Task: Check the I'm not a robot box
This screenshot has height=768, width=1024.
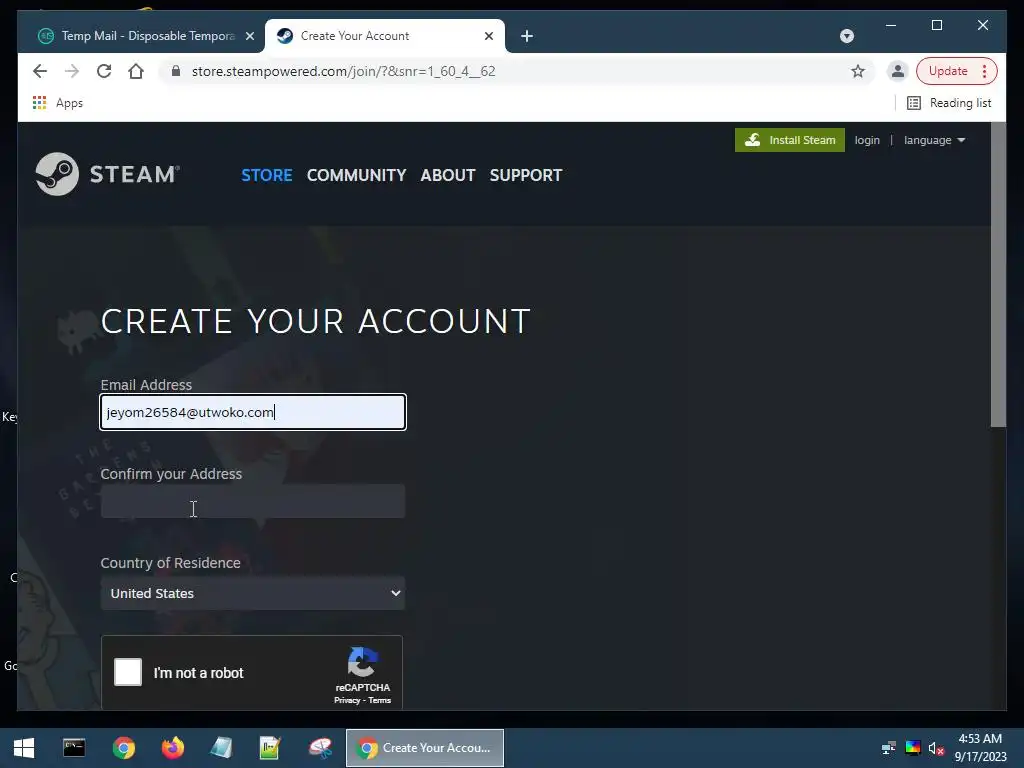Action: 128,672
